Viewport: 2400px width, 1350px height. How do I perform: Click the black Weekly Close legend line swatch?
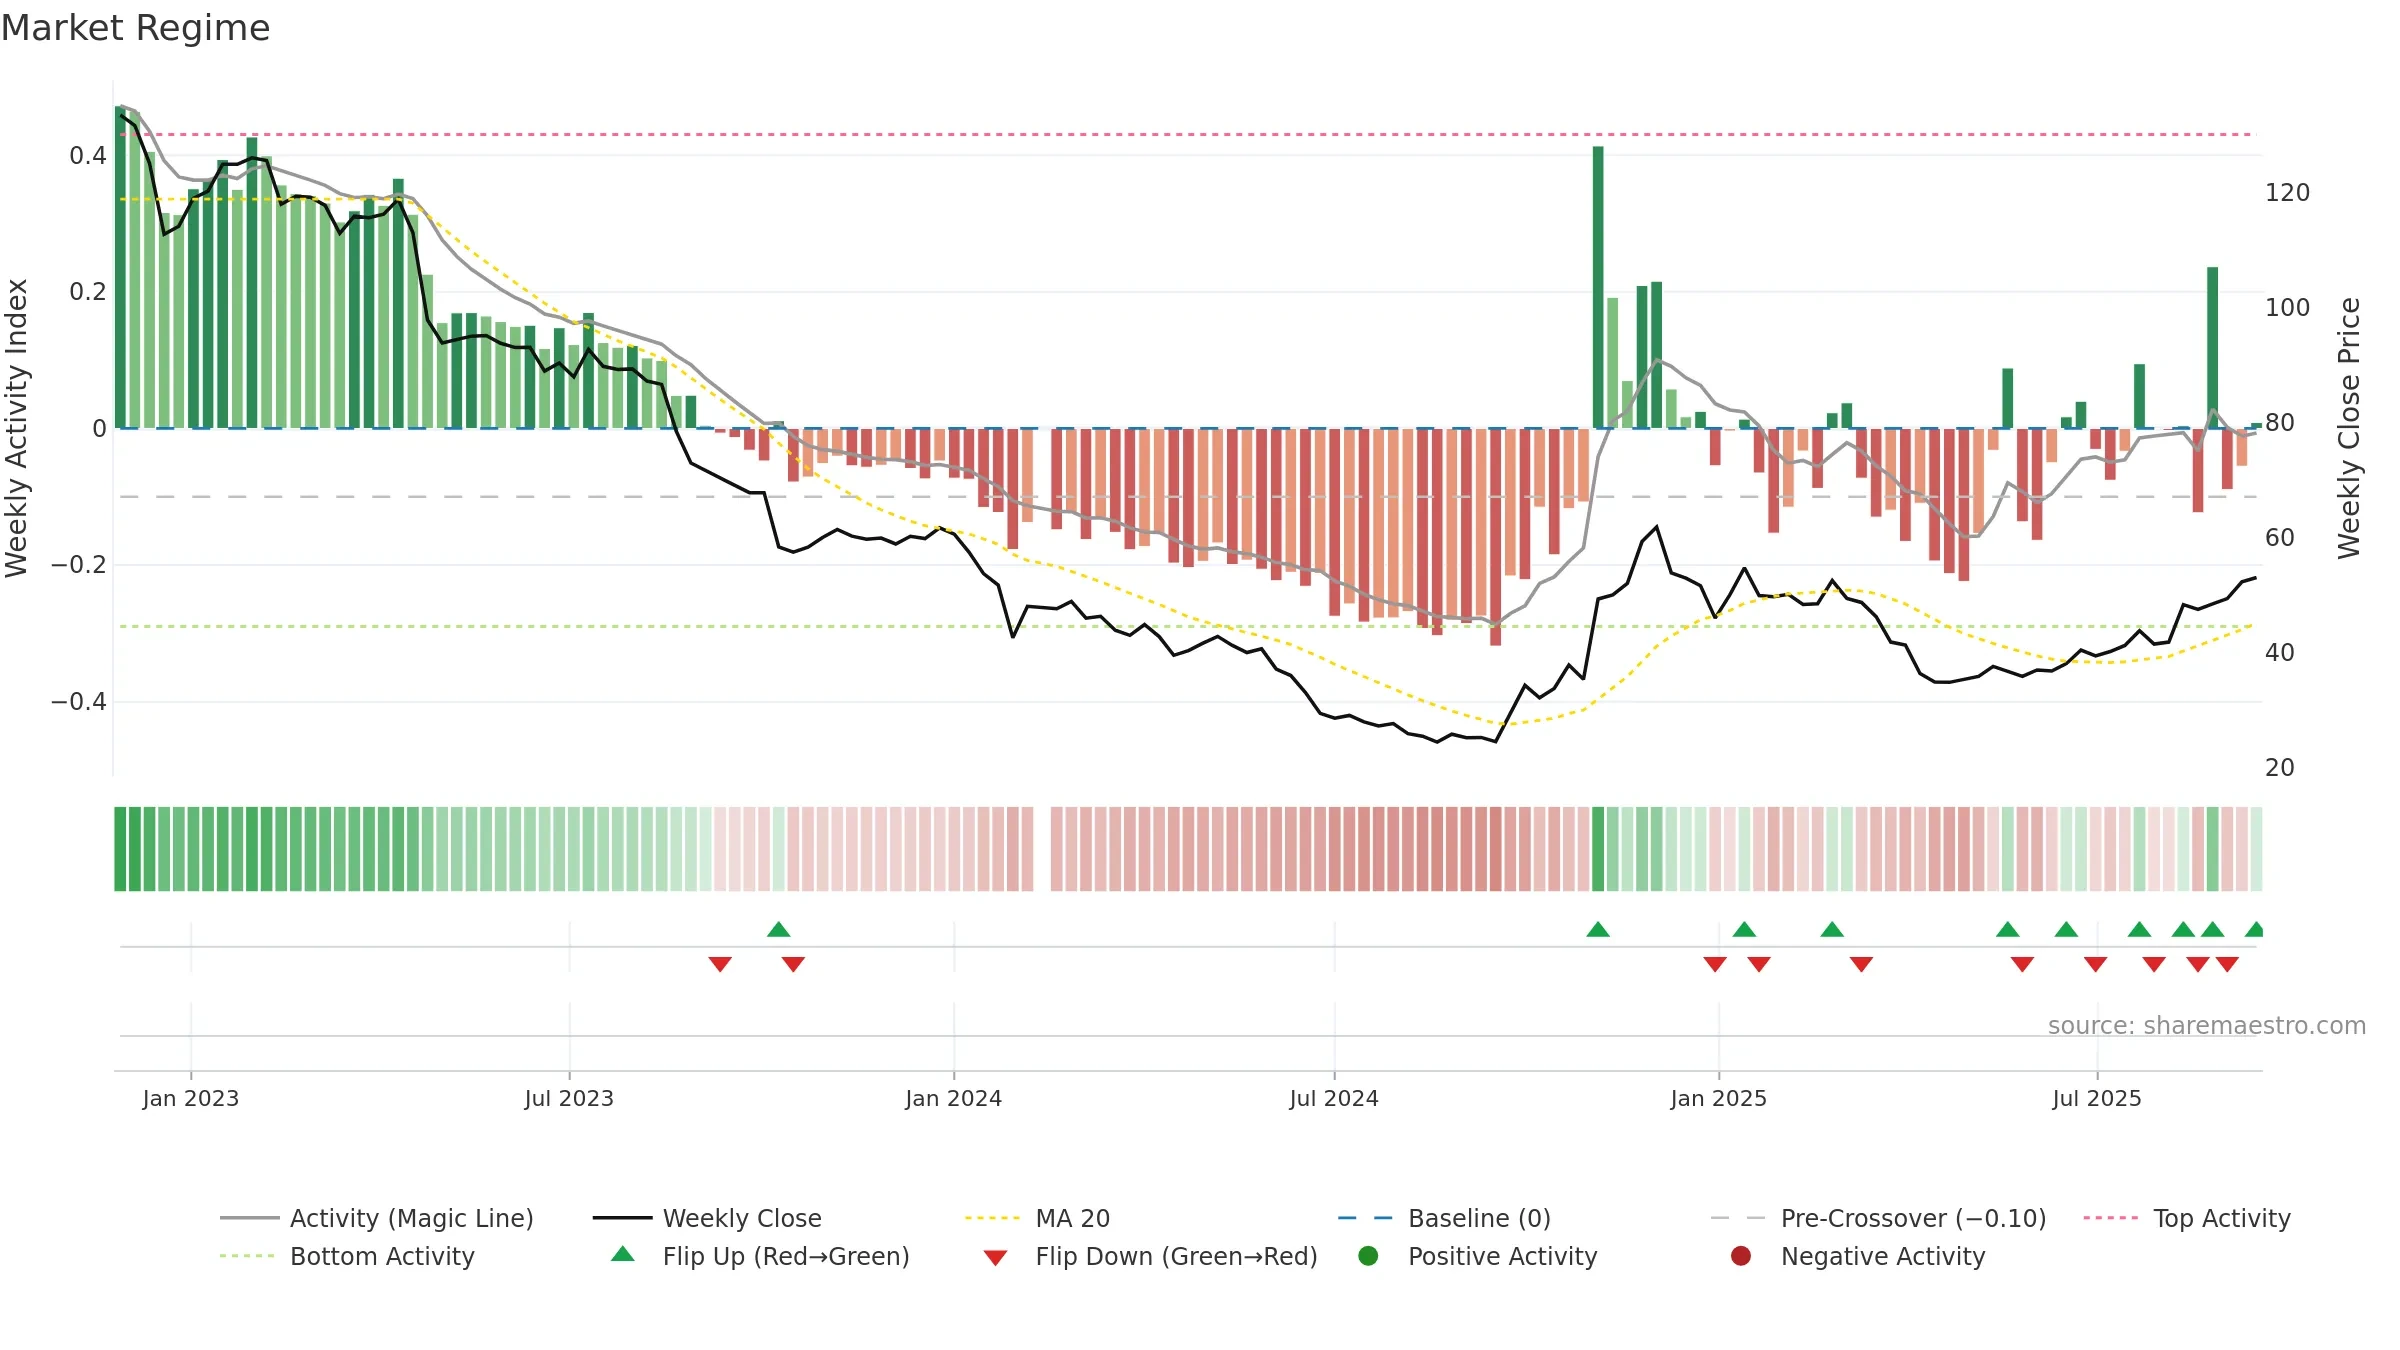coord(622,1218)
